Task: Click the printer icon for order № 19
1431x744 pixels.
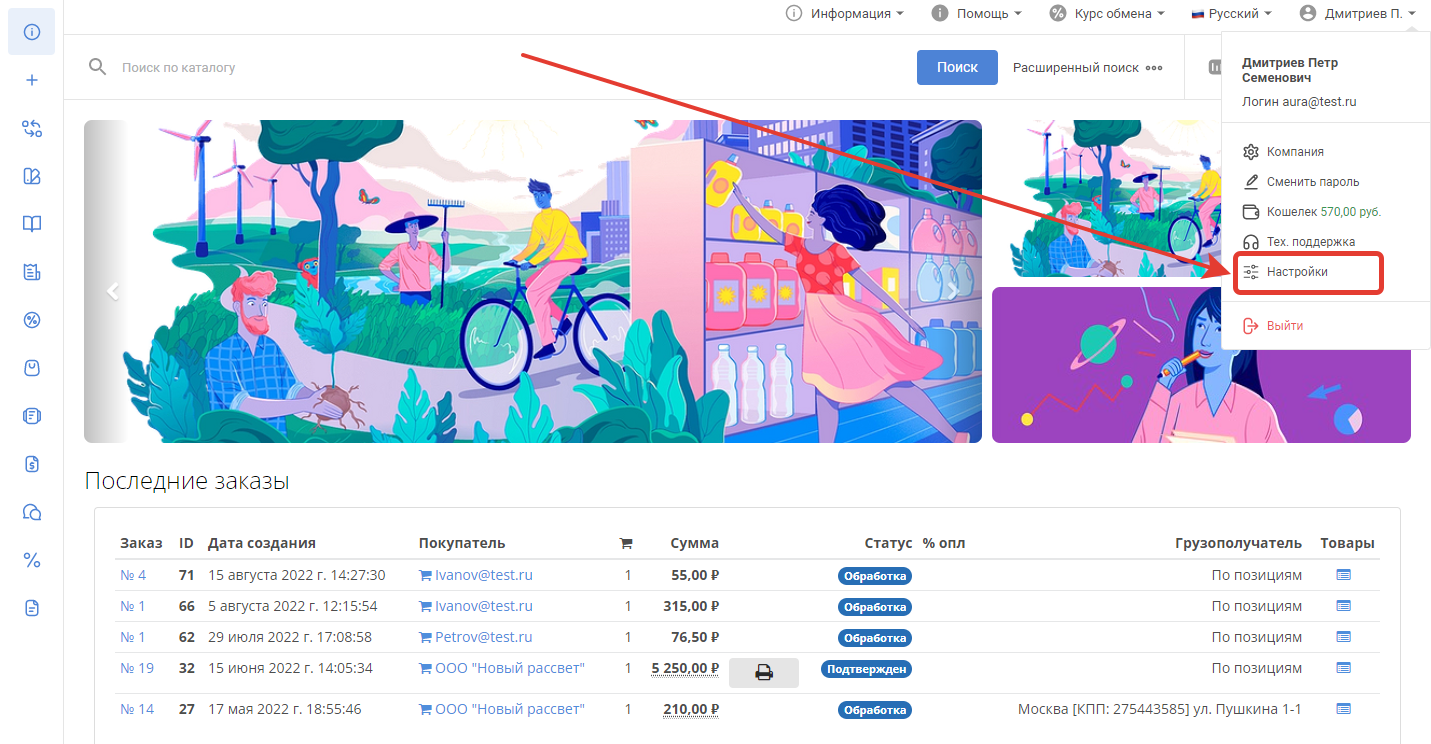Action: point(764,673)
